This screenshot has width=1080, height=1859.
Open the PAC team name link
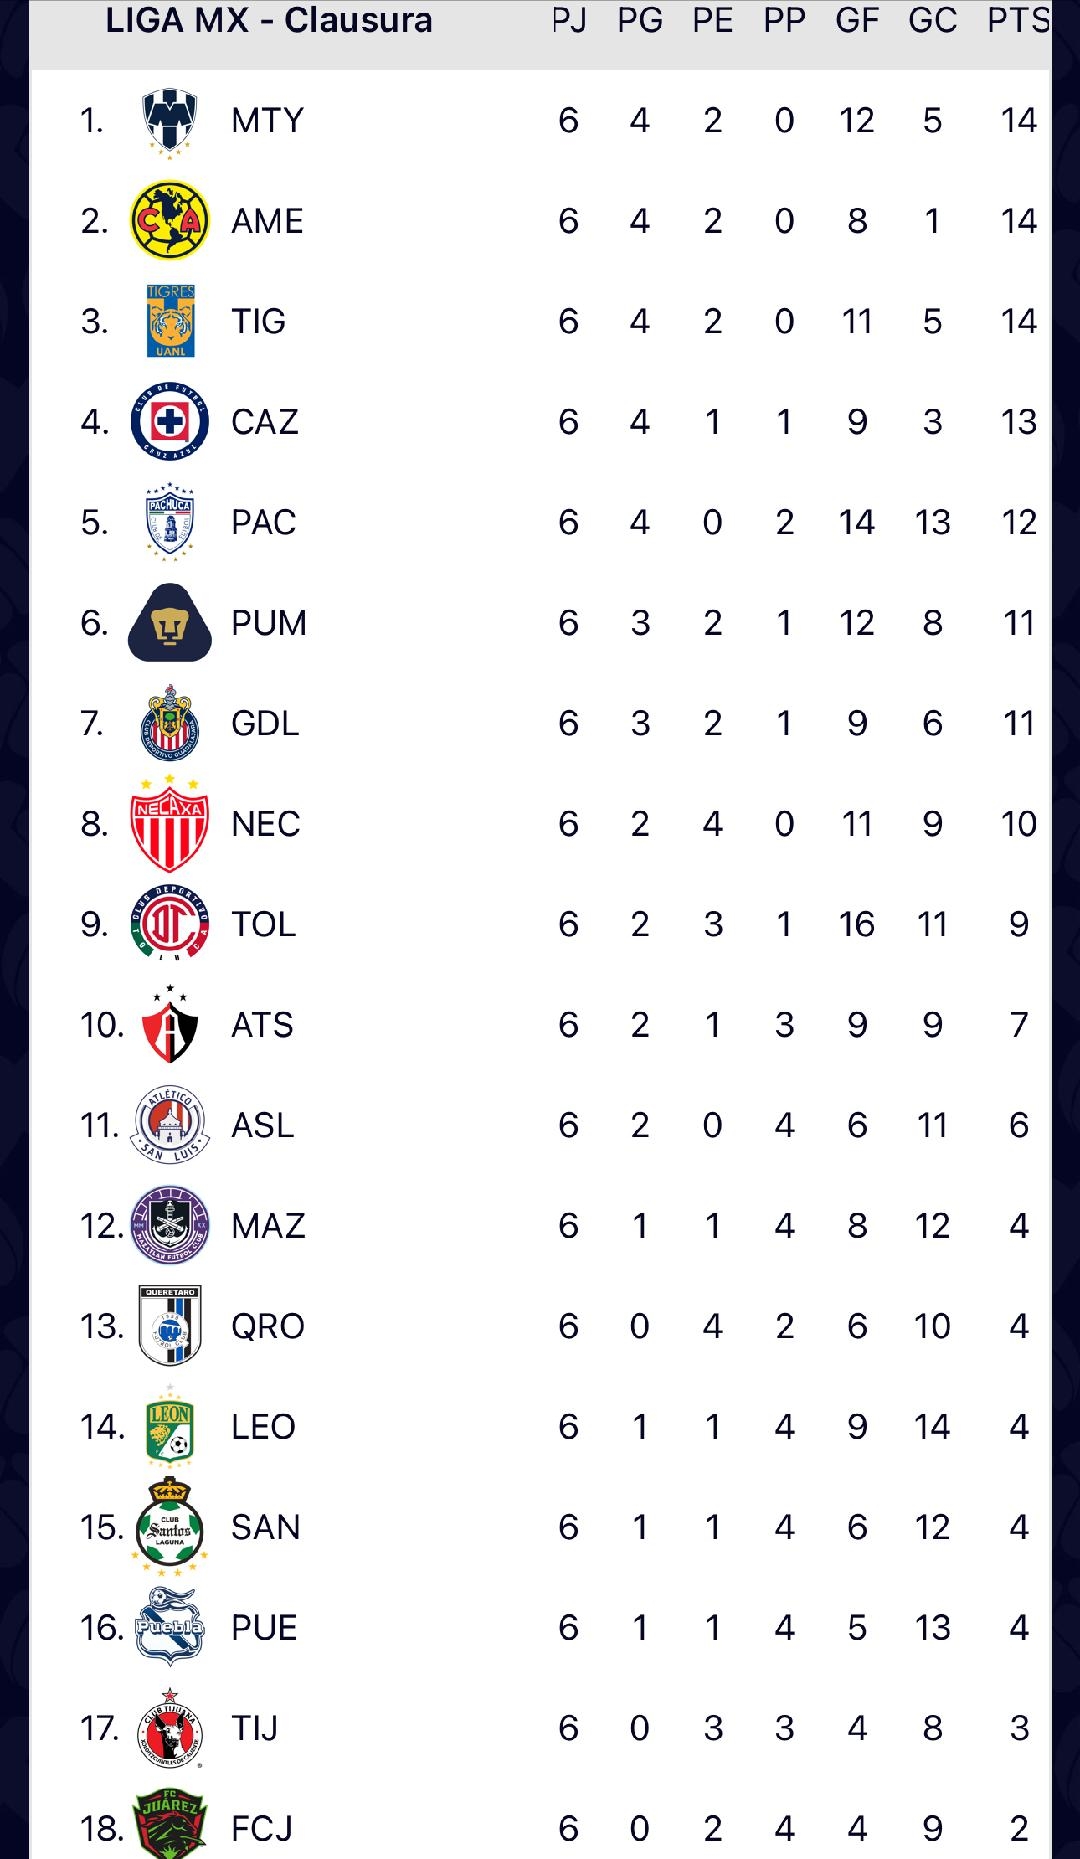pos(264,522)
